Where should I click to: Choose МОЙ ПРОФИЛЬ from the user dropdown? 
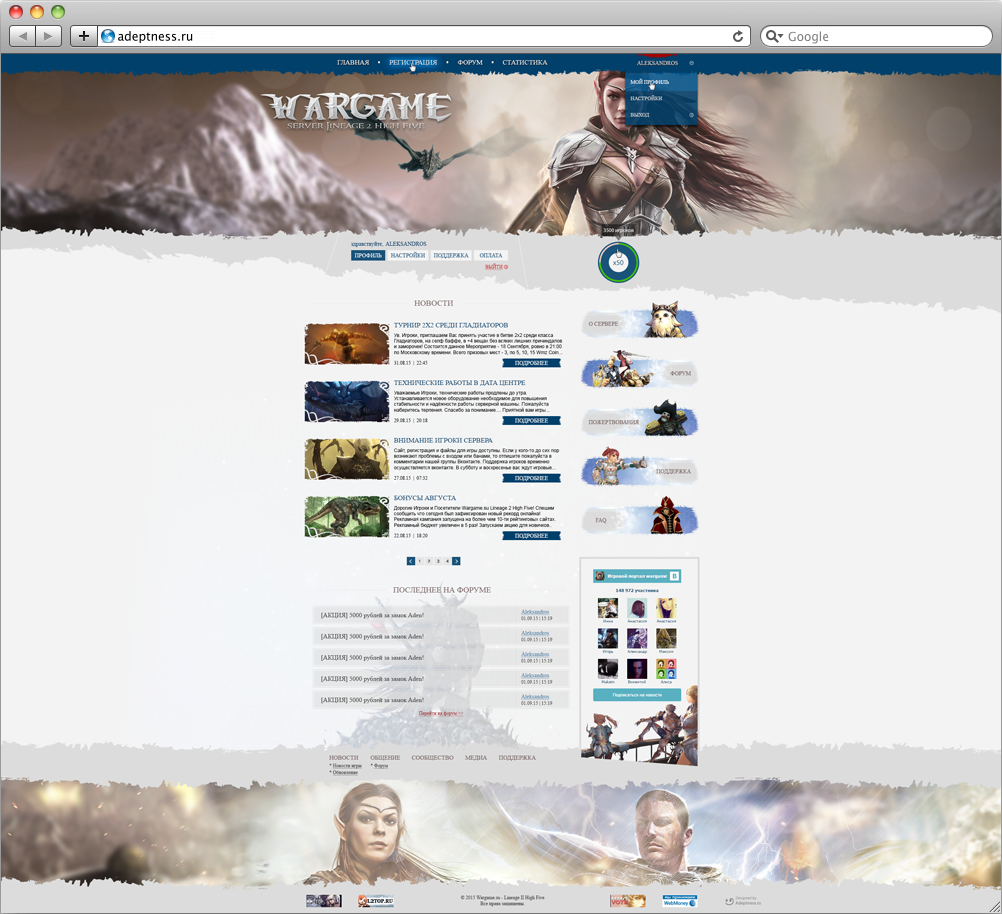pyautogui.click(x=661, y=82)
